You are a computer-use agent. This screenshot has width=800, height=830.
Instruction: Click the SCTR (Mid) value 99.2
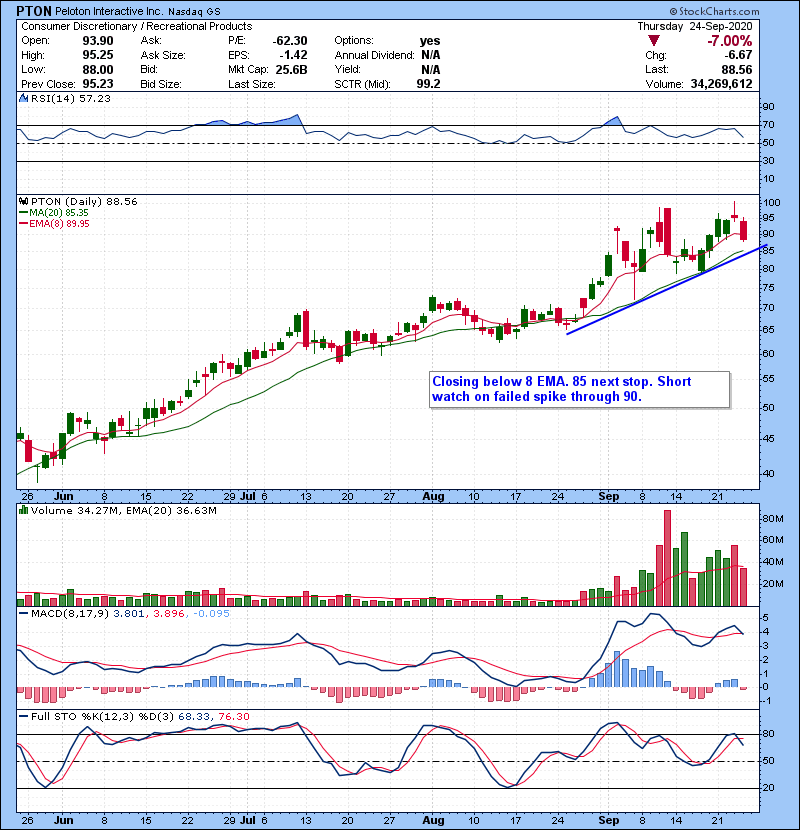[428, 84]
